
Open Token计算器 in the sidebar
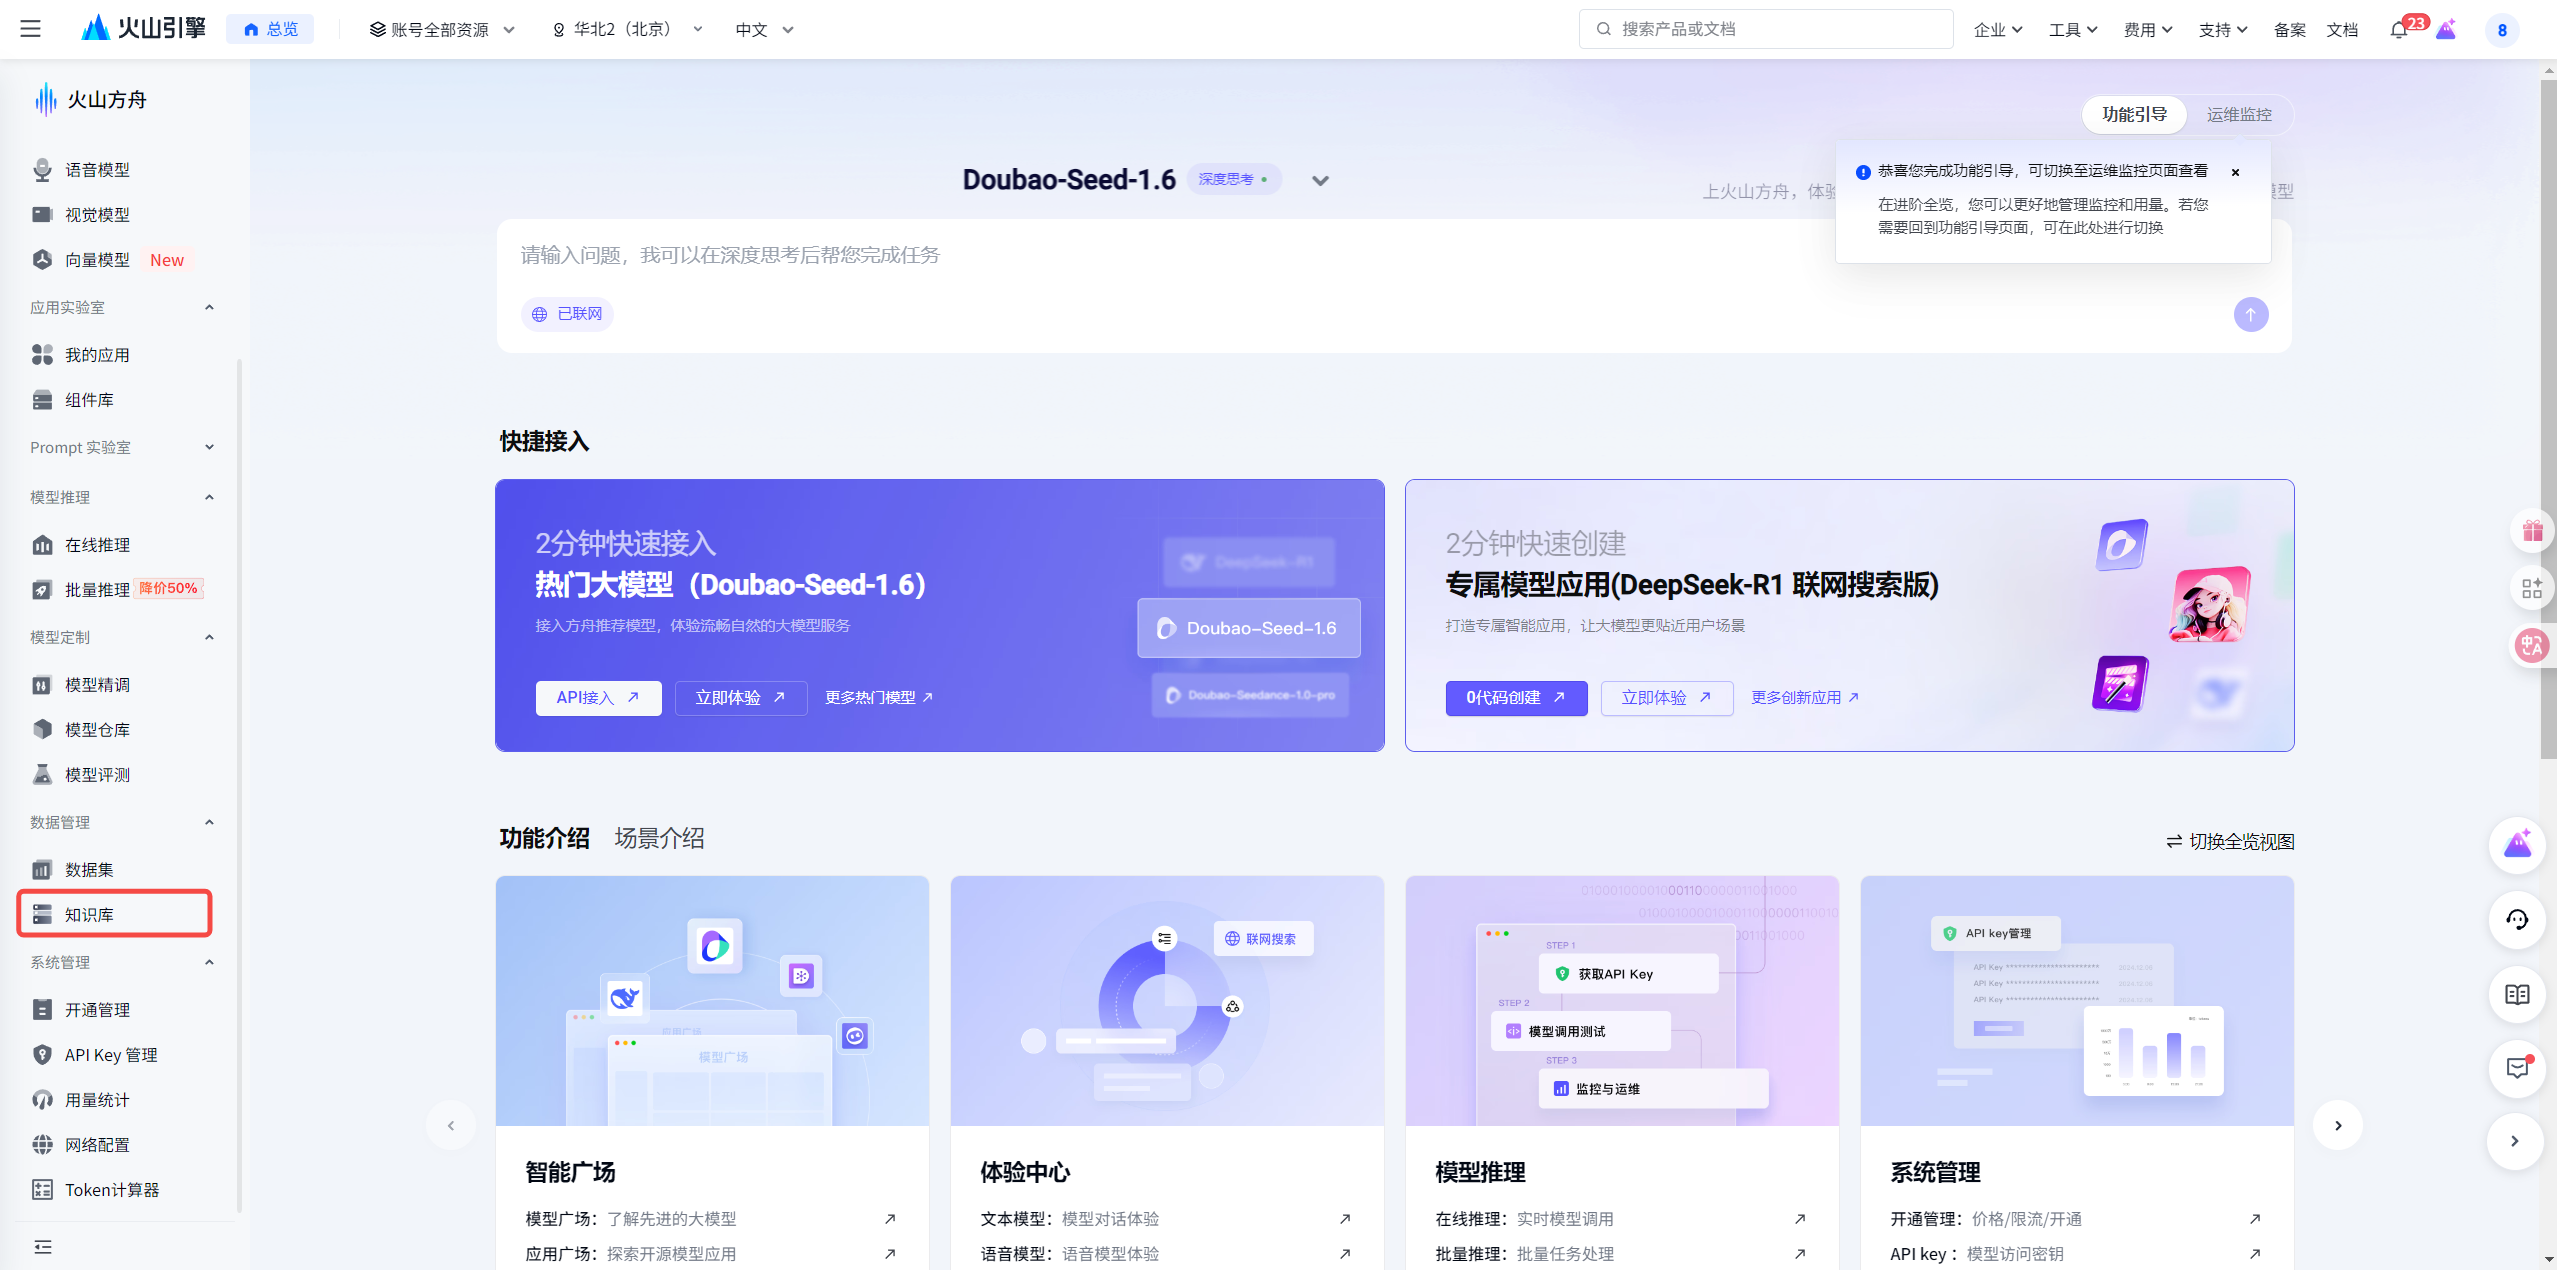111,1190
